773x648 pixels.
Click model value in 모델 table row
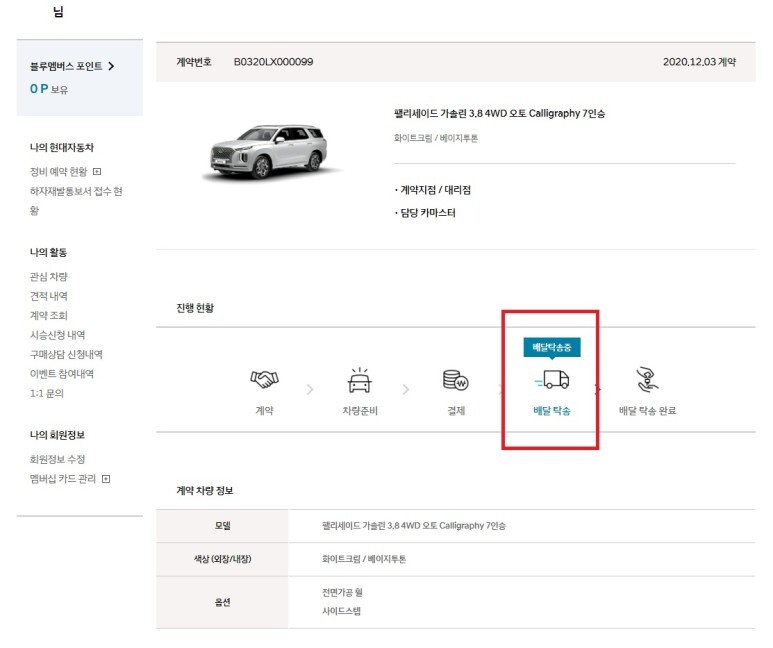[414, 526]
